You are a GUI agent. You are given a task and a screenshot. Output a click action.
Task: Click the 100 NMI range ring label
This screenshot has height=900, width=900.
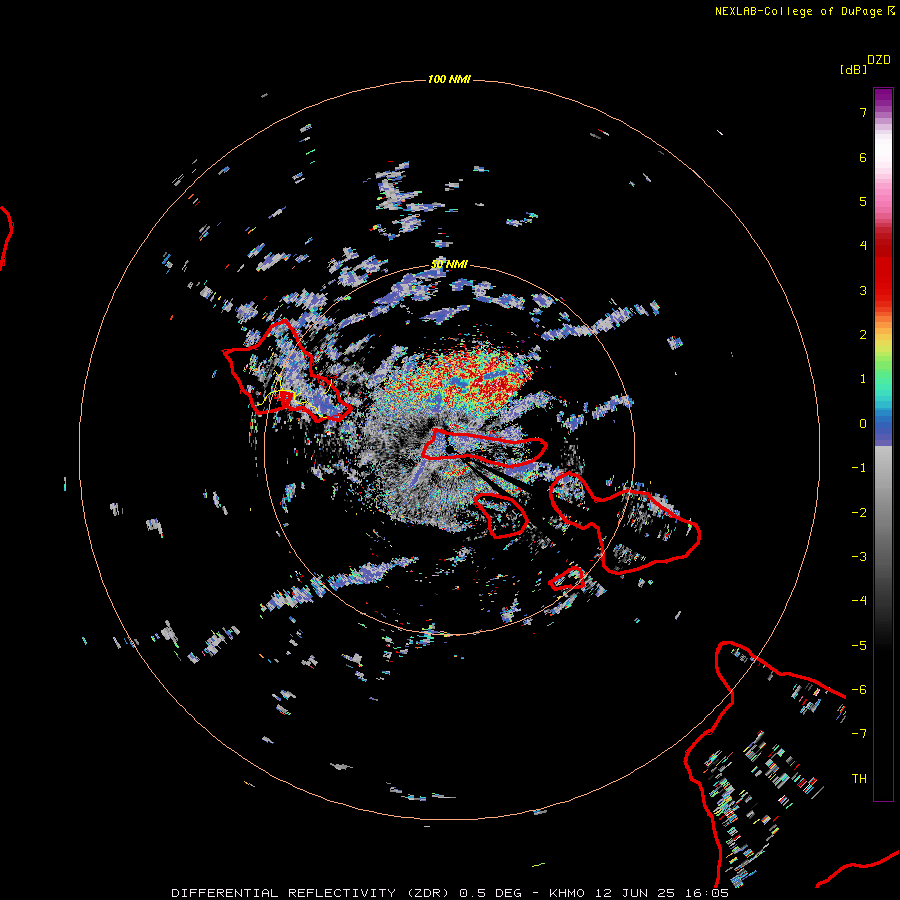(x=449, y=79)
